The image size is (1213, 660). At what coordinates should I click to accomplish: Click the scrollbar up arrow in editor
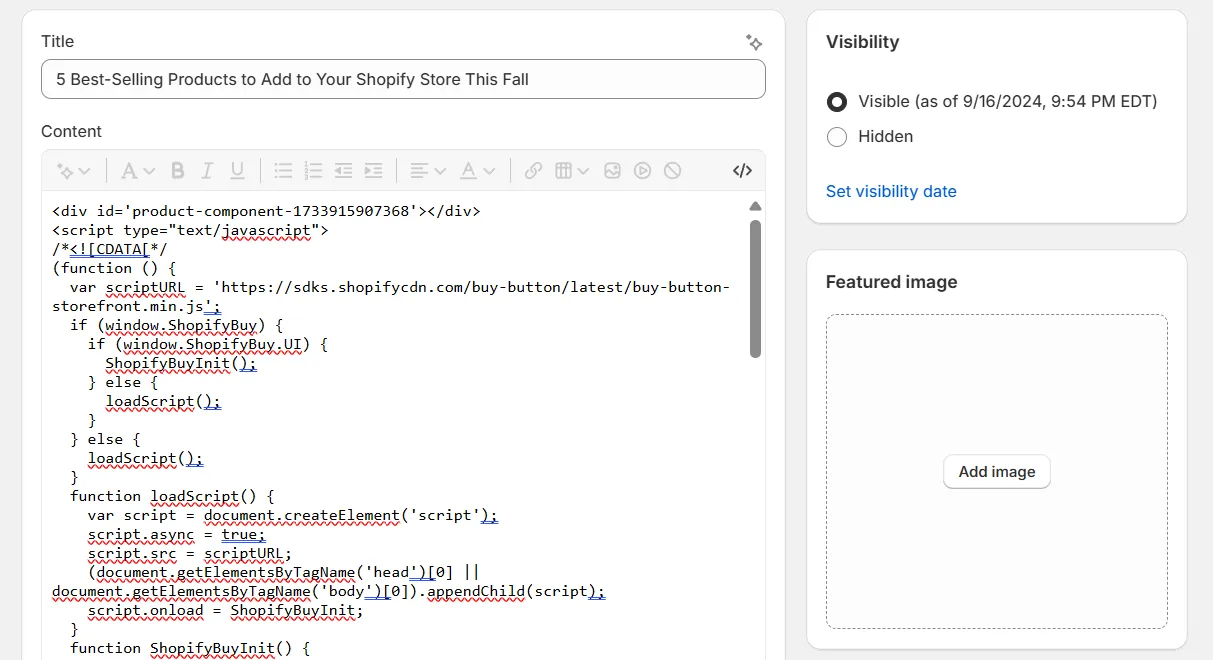click(755, 206)
